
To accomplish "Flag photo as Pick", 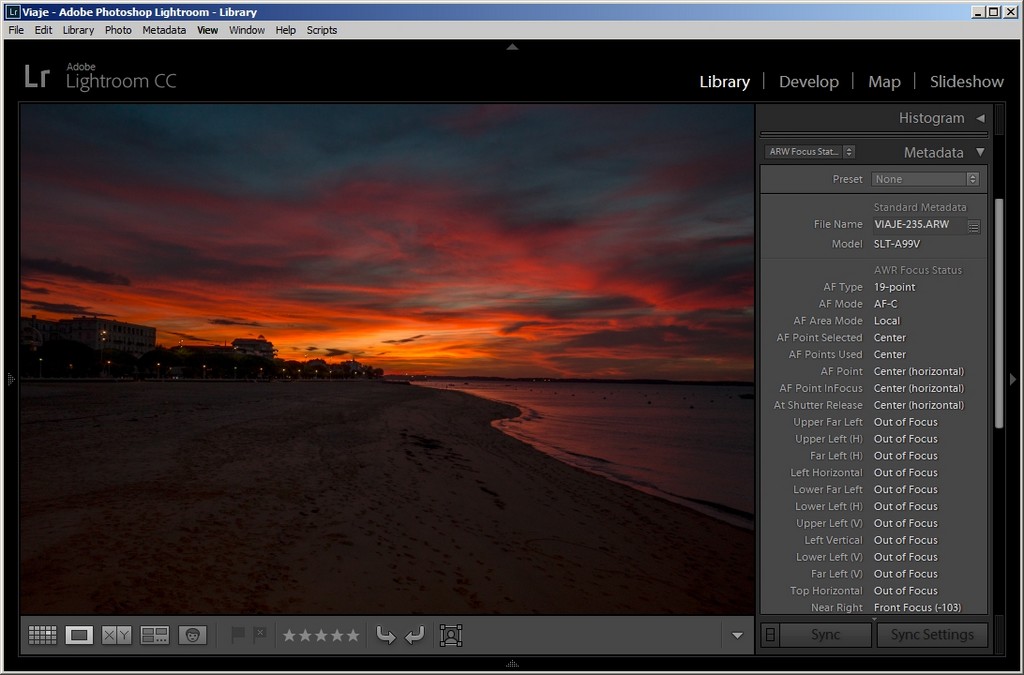I will (239, 635).
